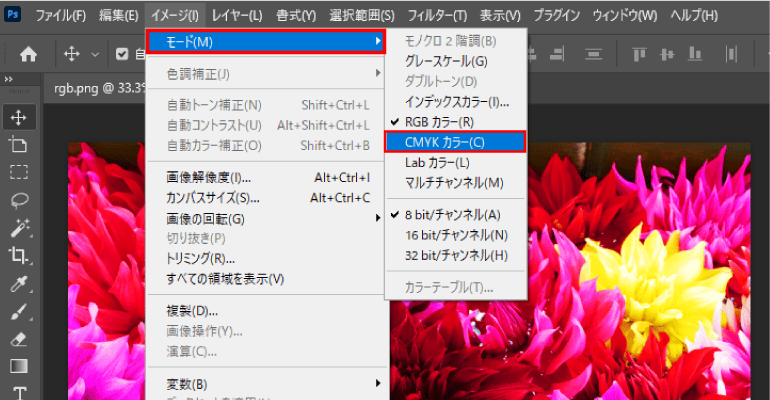
Task: Select the Eyedropper tool
Action: (19, 284)
